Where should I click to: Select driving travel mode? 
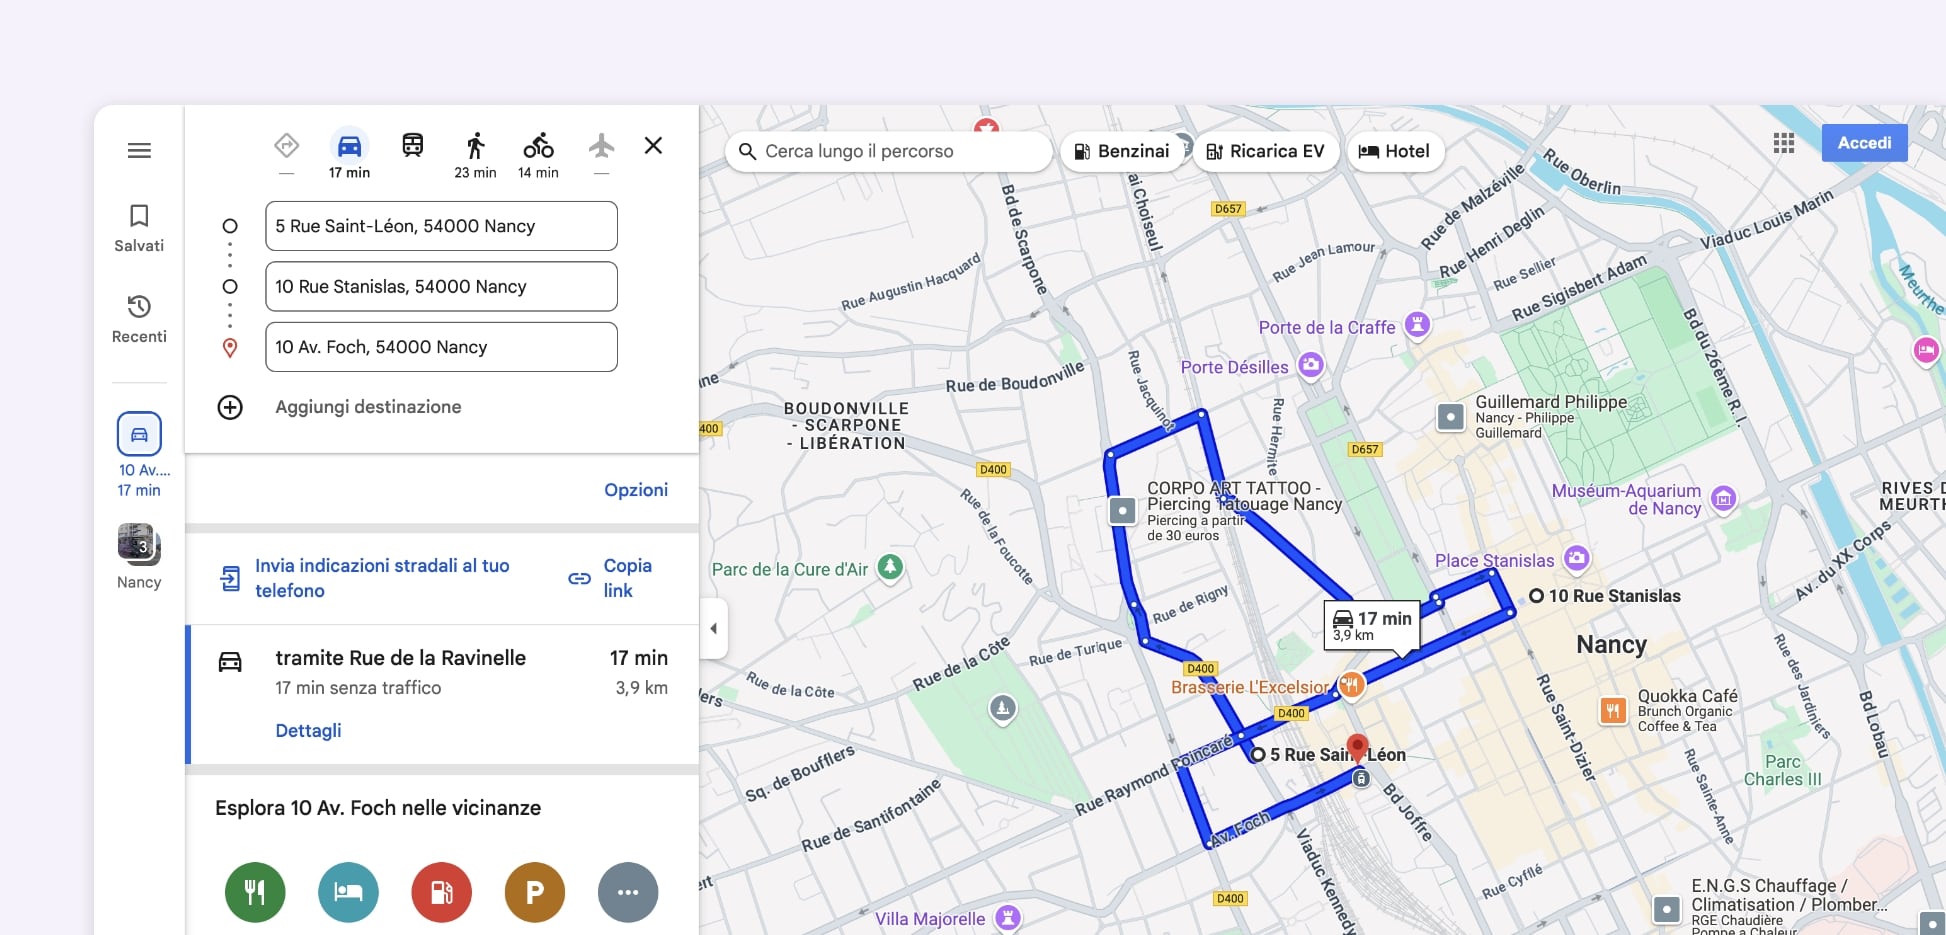tap(349, 147)
